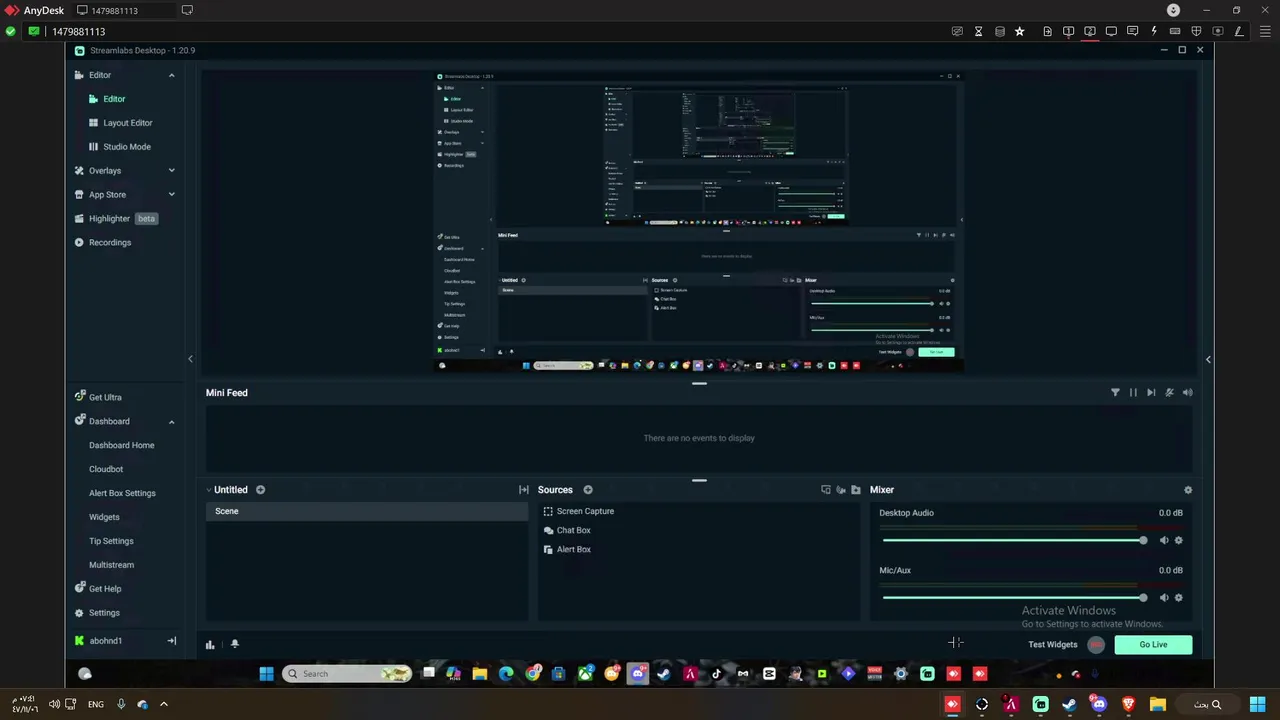Screen dimensions: 1280x720
Task: Toggle the record button beside Go Live
Action: pos(1096,645)
